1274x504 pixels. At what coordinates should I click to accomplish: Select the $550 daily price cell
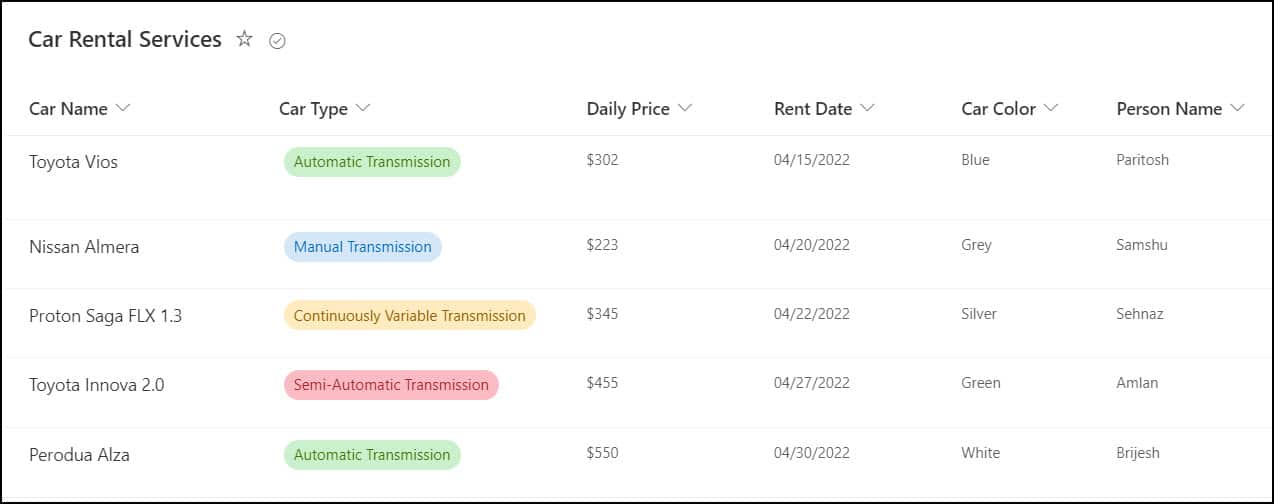pyautogui.click(x=603, y=453)
